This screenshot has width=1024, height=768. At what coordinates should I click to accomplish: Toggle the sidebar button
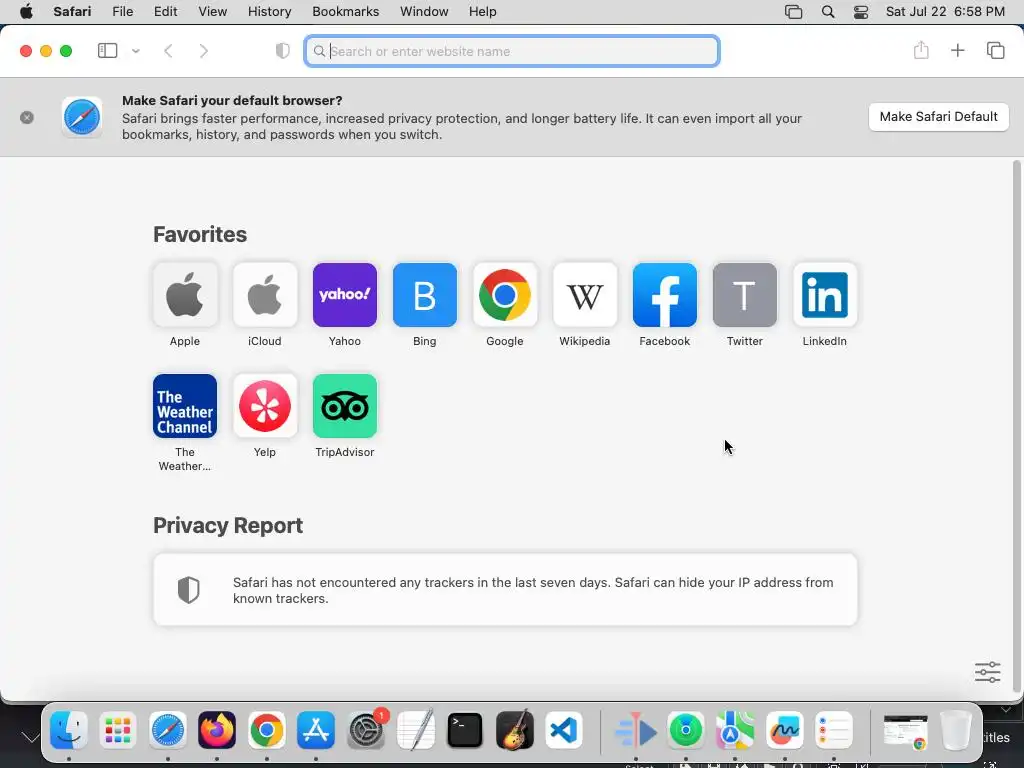tap(107, 50)
